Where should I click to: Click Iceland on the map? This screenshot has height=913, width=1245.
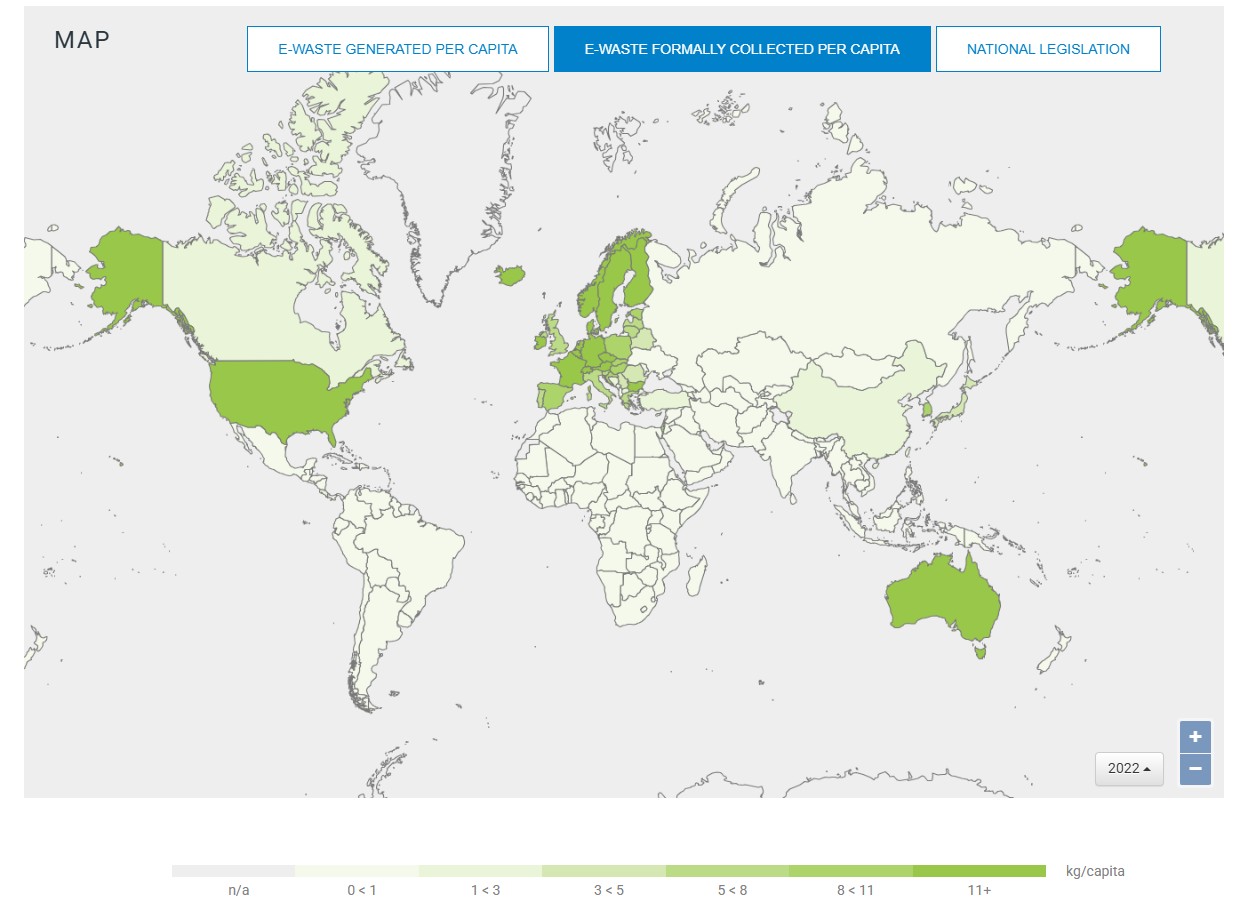(510, 275)
